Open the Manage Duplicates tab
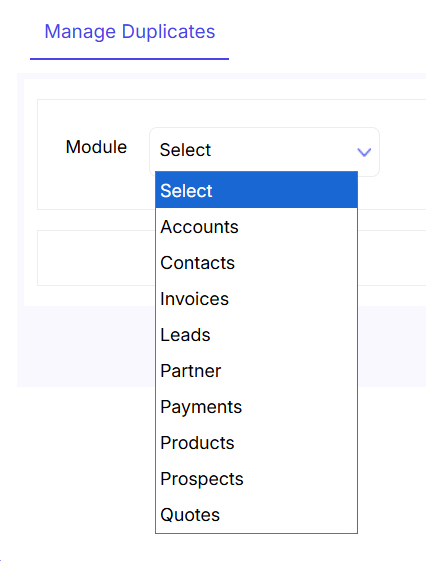This screenshot has height=561, width=426. 129,31
